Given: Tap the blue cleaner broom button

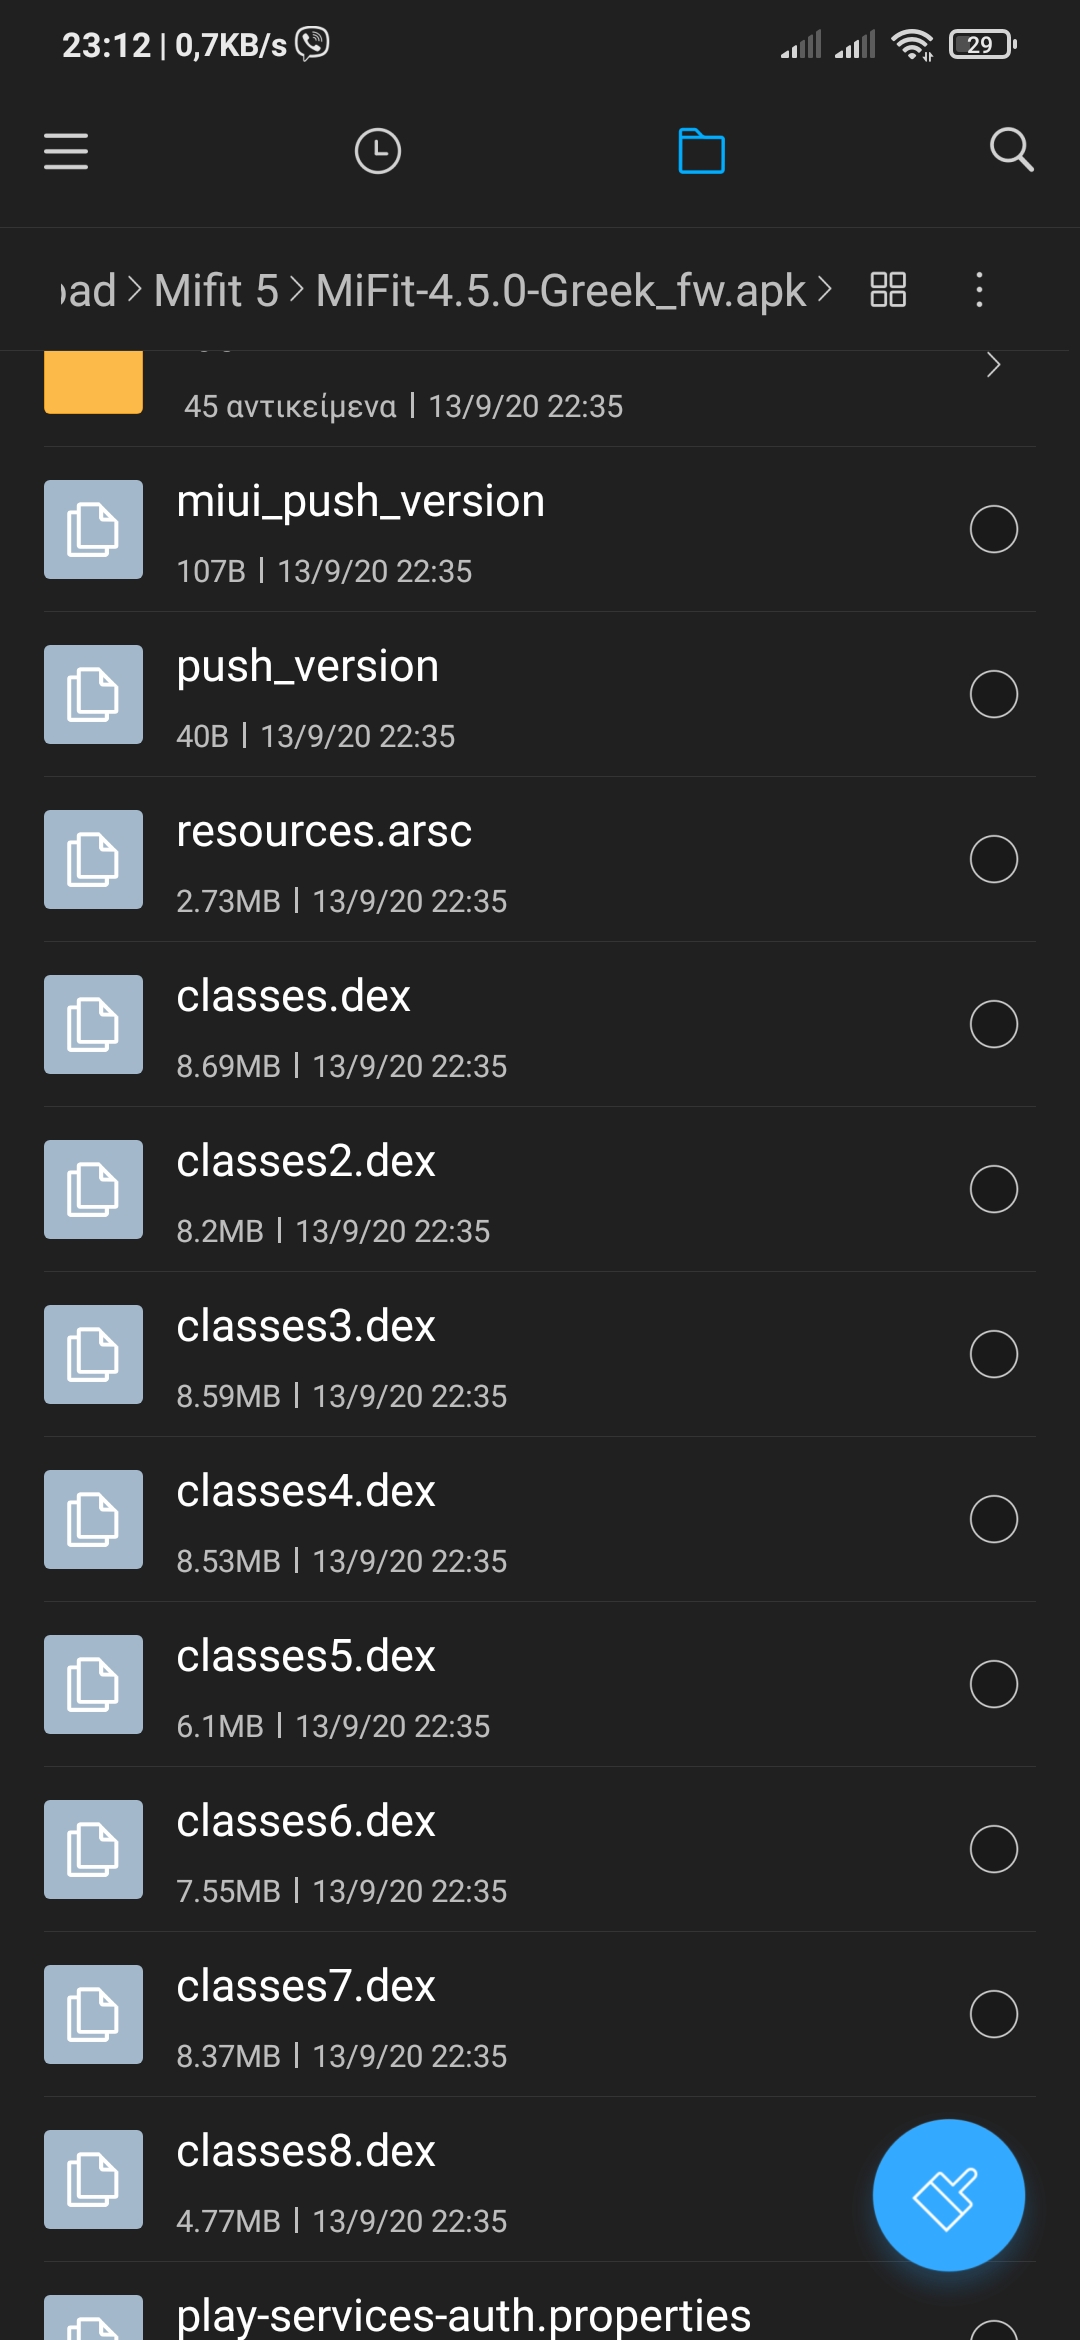Looking at the screenshot, I should [948, 2195].
